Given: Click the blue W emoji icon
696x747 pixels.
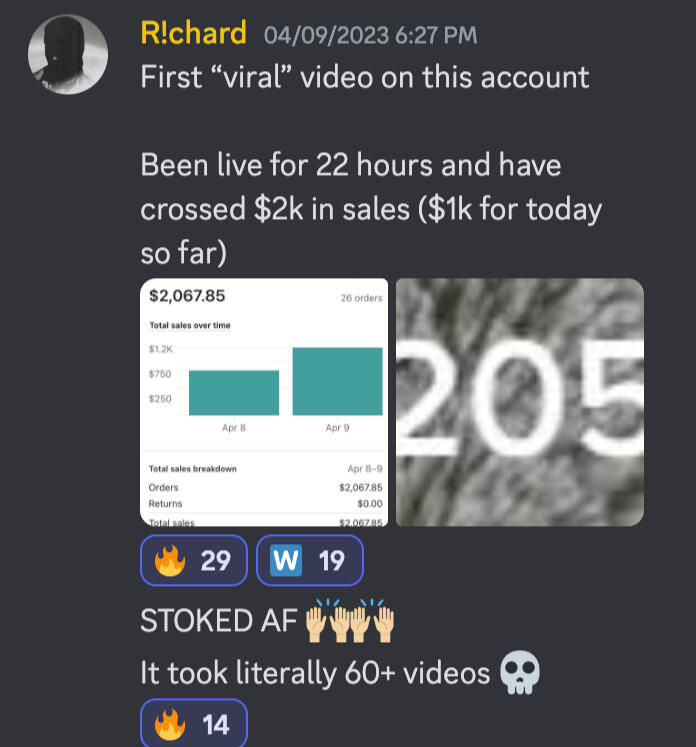Looking at the screenshot, I should [286, 560].
